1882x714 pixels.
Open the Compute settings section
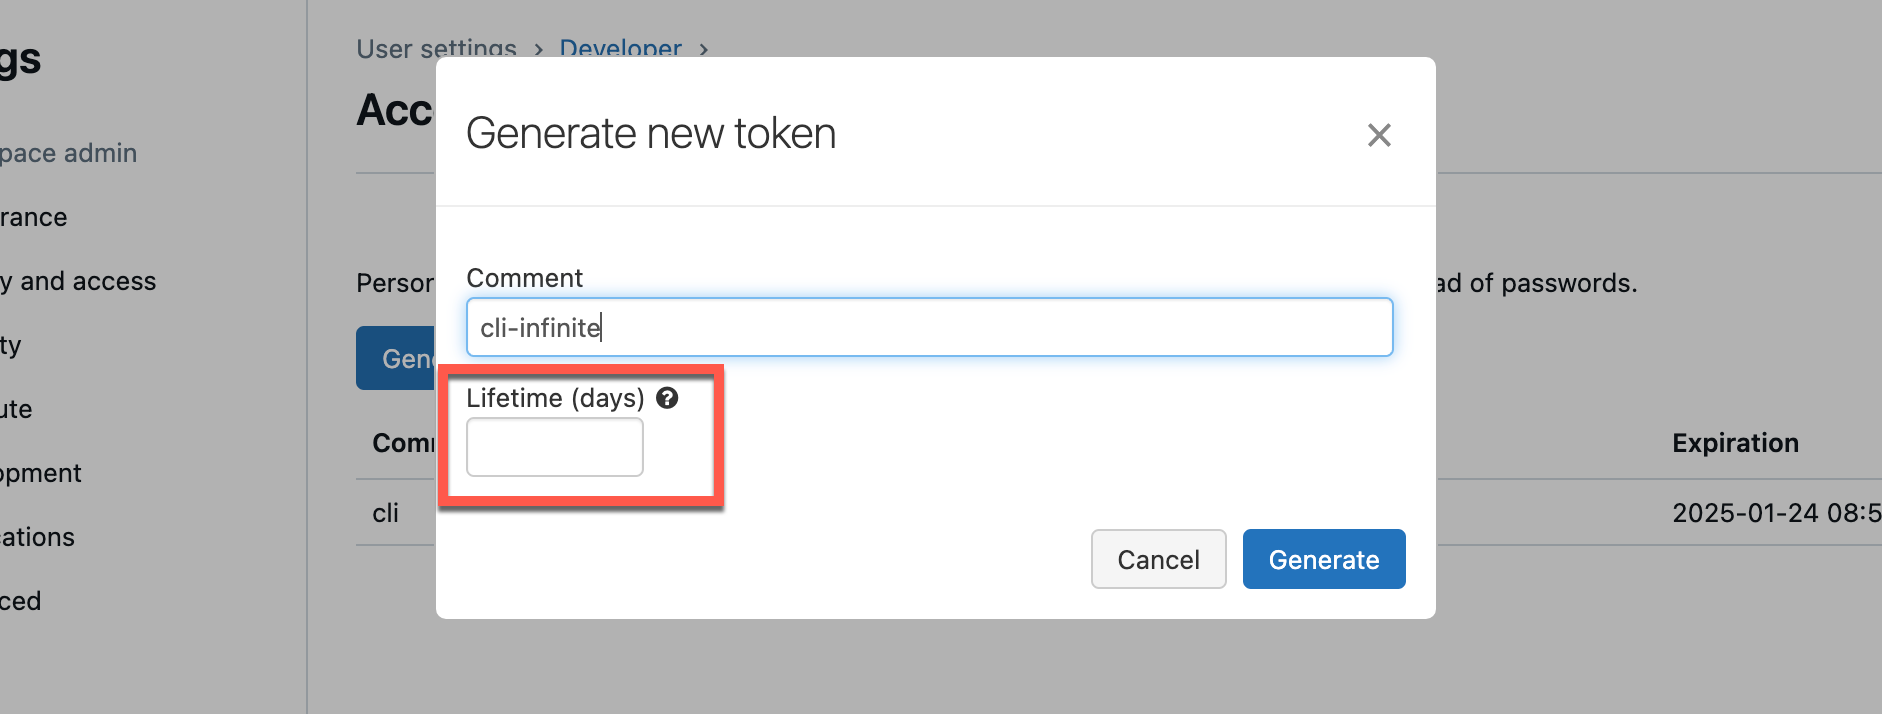(16, 409)
